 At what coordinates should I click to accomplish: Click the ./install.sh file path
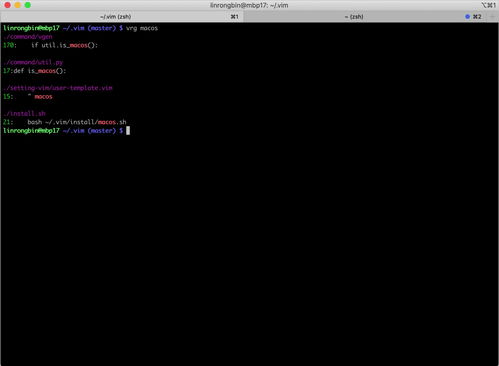(24, 114)
